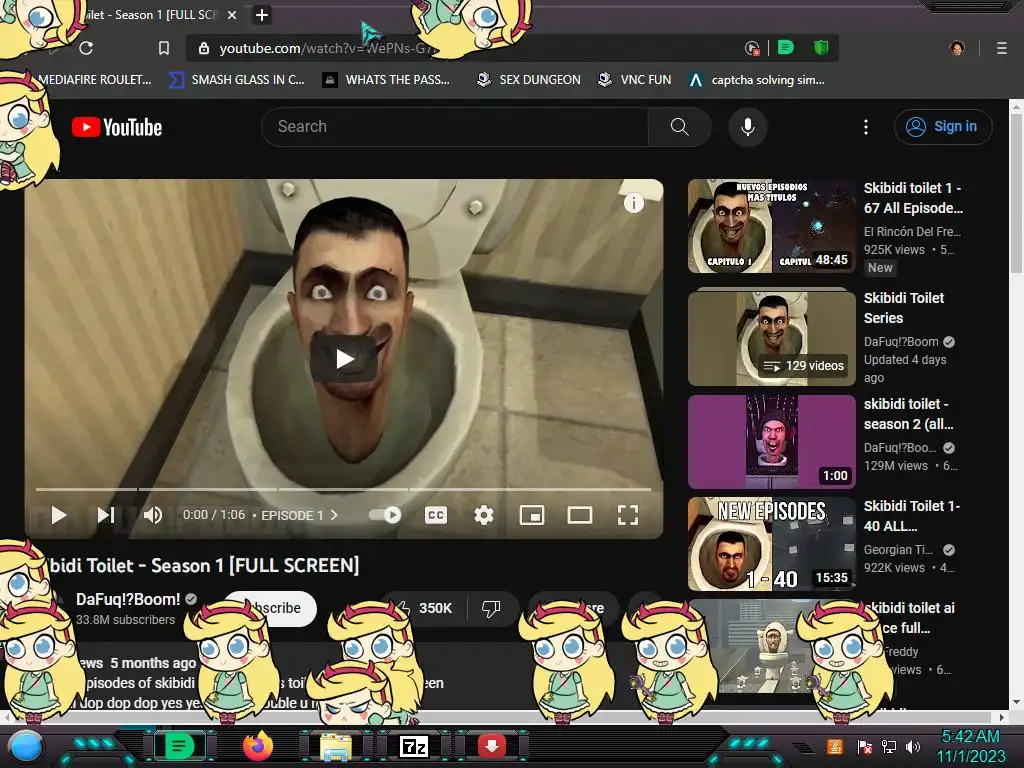Screen dimensions: 1024x768
Task: Go to the YouTube home logo
Action: coord(117,127)
